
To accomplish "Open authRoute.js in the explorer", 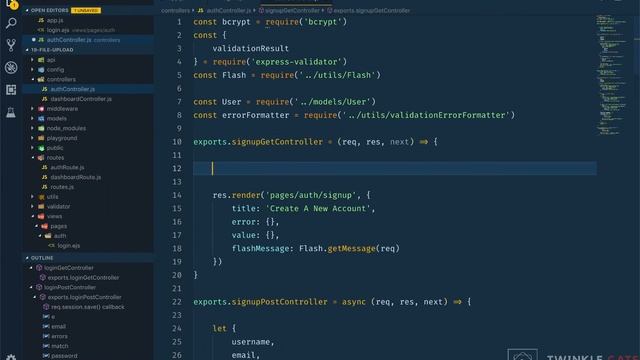I will (67, 167).
